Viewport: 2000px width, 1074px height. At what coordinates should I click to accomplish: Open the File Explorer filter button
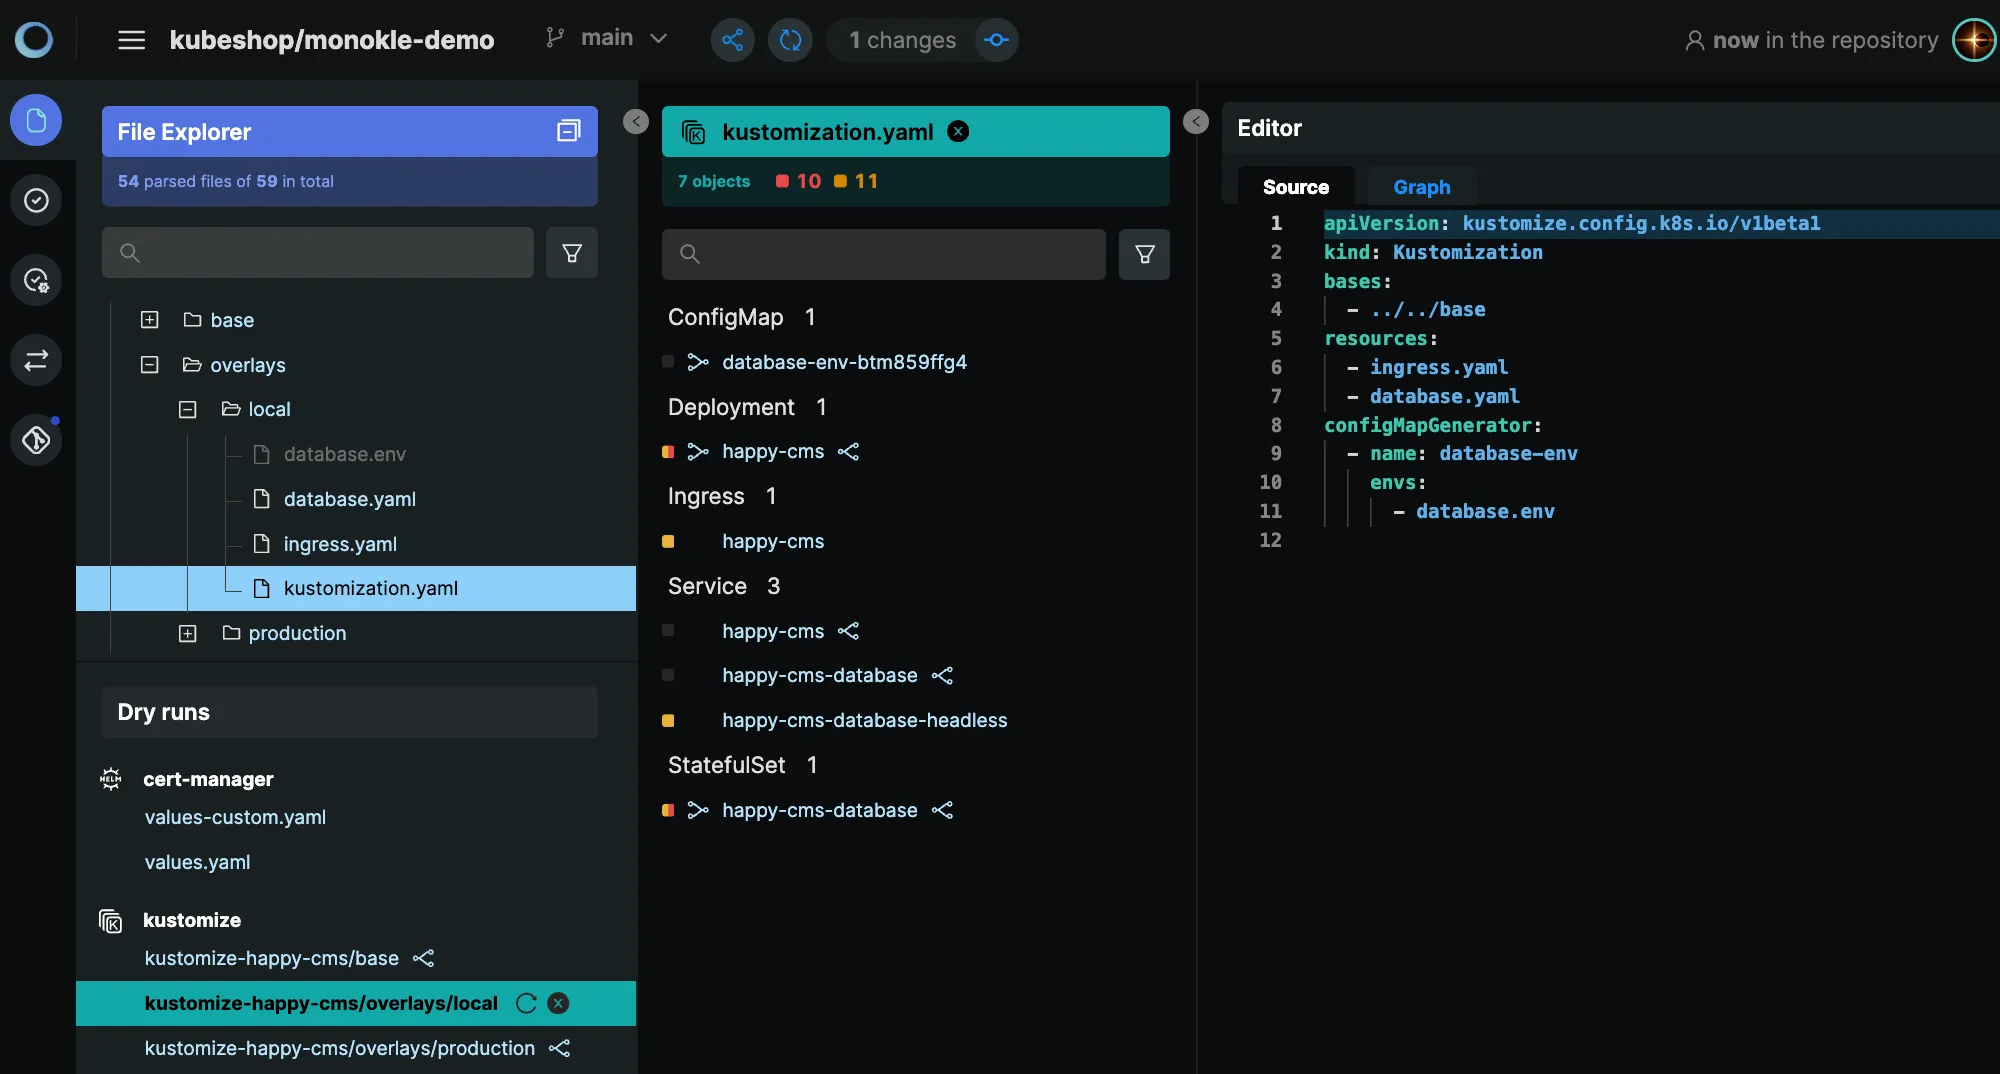click(x=572, y=253)
